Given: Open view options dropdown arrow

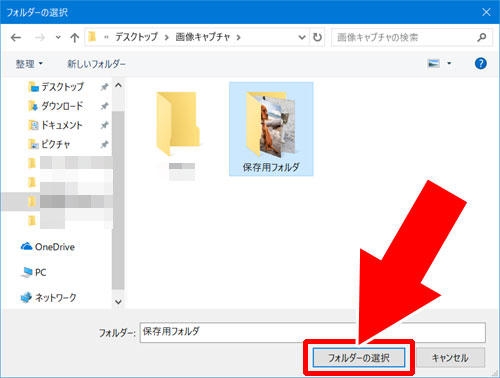Looking at the screenshot, I should (x=449, y=63).
